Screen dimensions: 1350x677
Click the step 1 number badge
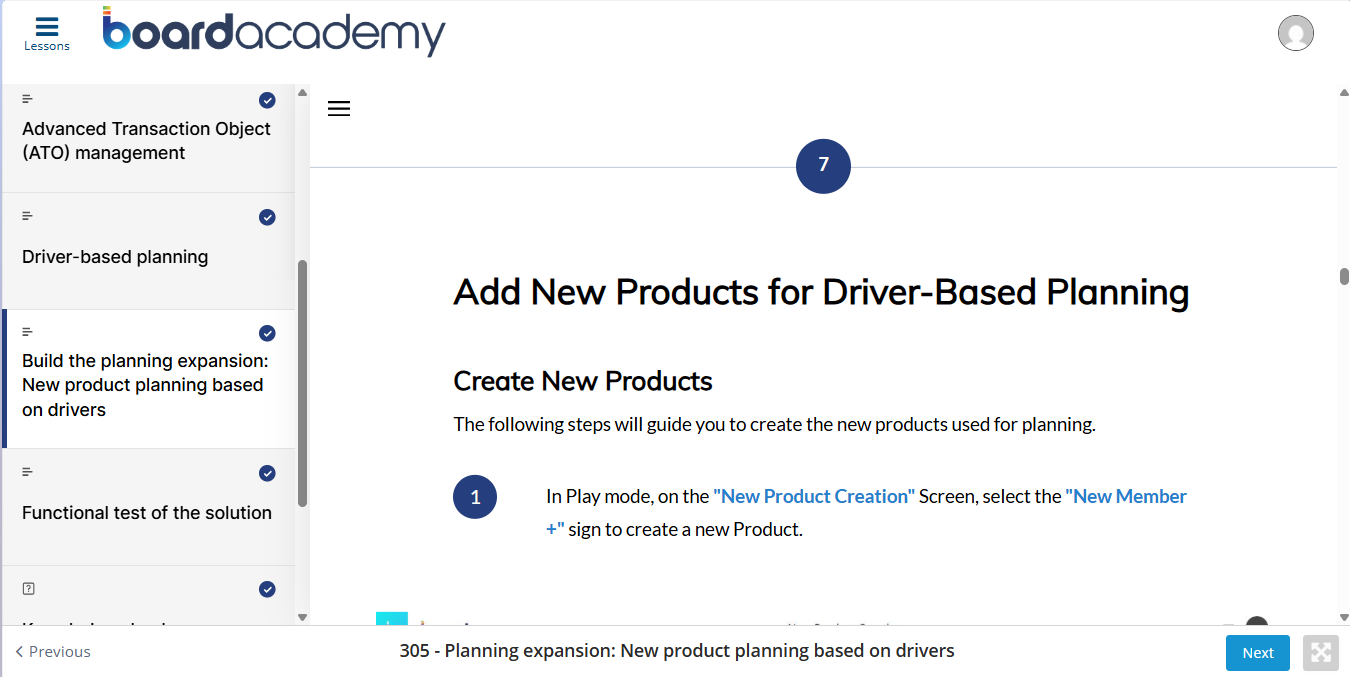[x=475, y=497]
